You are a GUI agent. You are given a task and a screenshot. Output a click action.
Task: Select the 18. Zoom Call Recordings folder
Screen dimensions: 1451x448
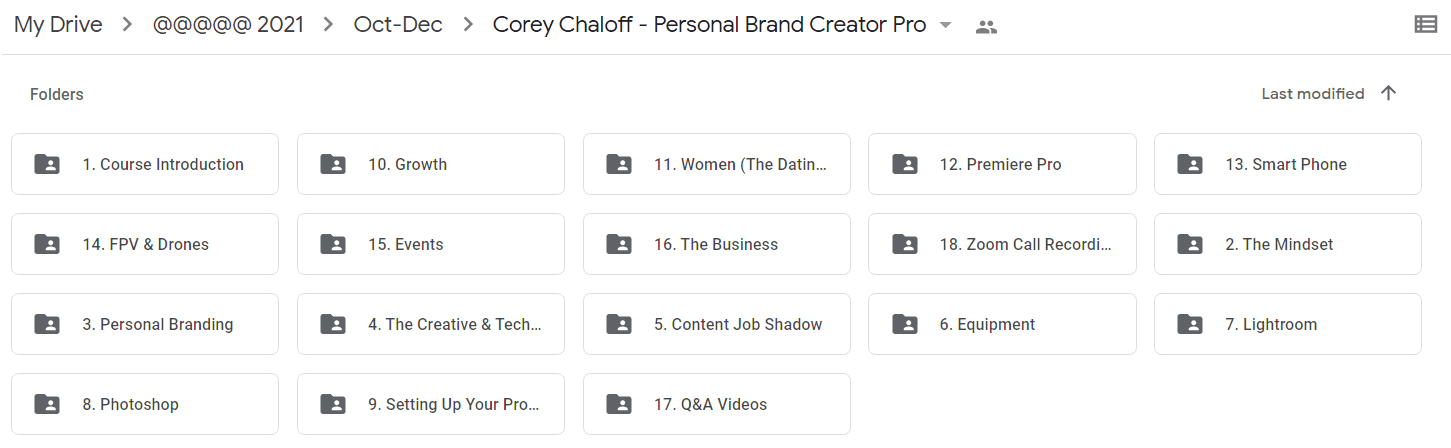click(1002, 244)
